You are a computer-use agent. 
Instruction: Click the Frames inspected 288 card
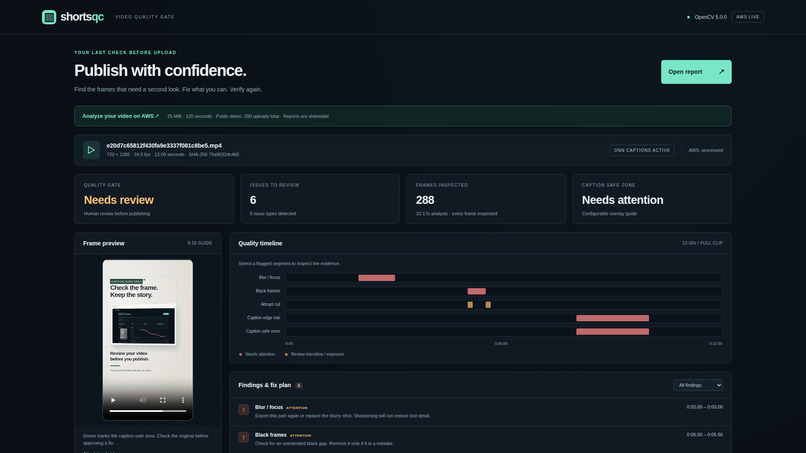pos(486,199)
